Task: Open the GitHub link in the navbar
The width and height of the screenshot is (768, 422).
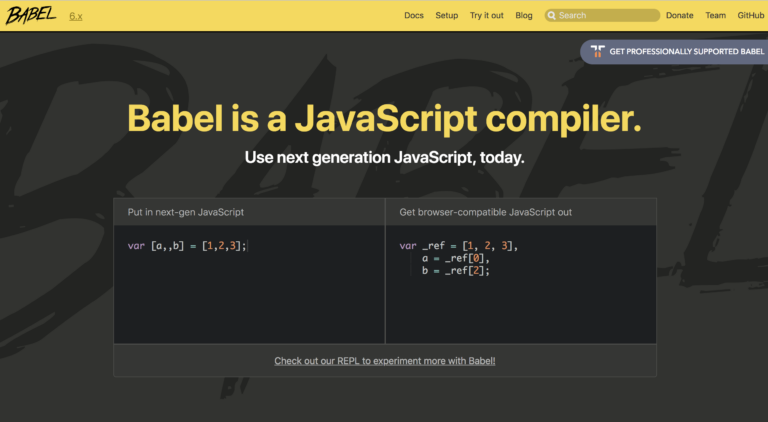Action: 751,16
